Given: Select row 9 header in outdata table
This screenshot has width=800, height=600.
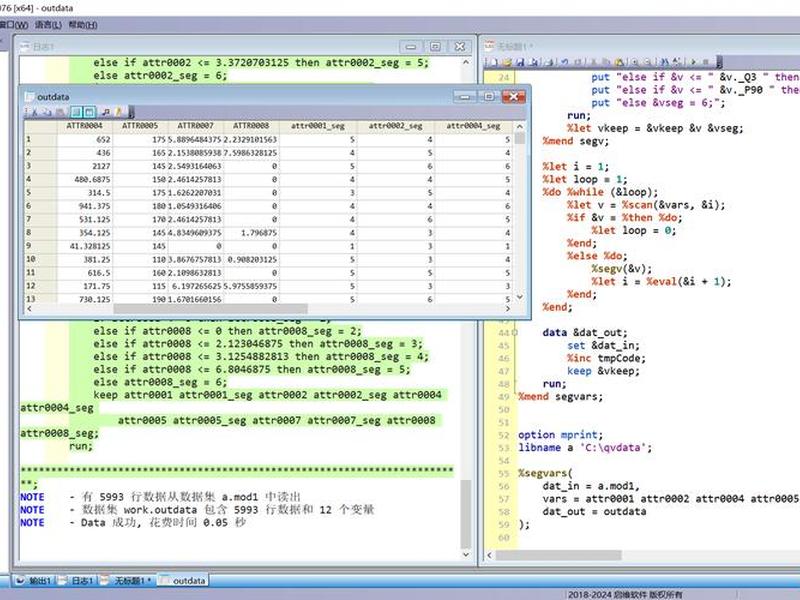Looking at the screenshot, I should (40, 246).
